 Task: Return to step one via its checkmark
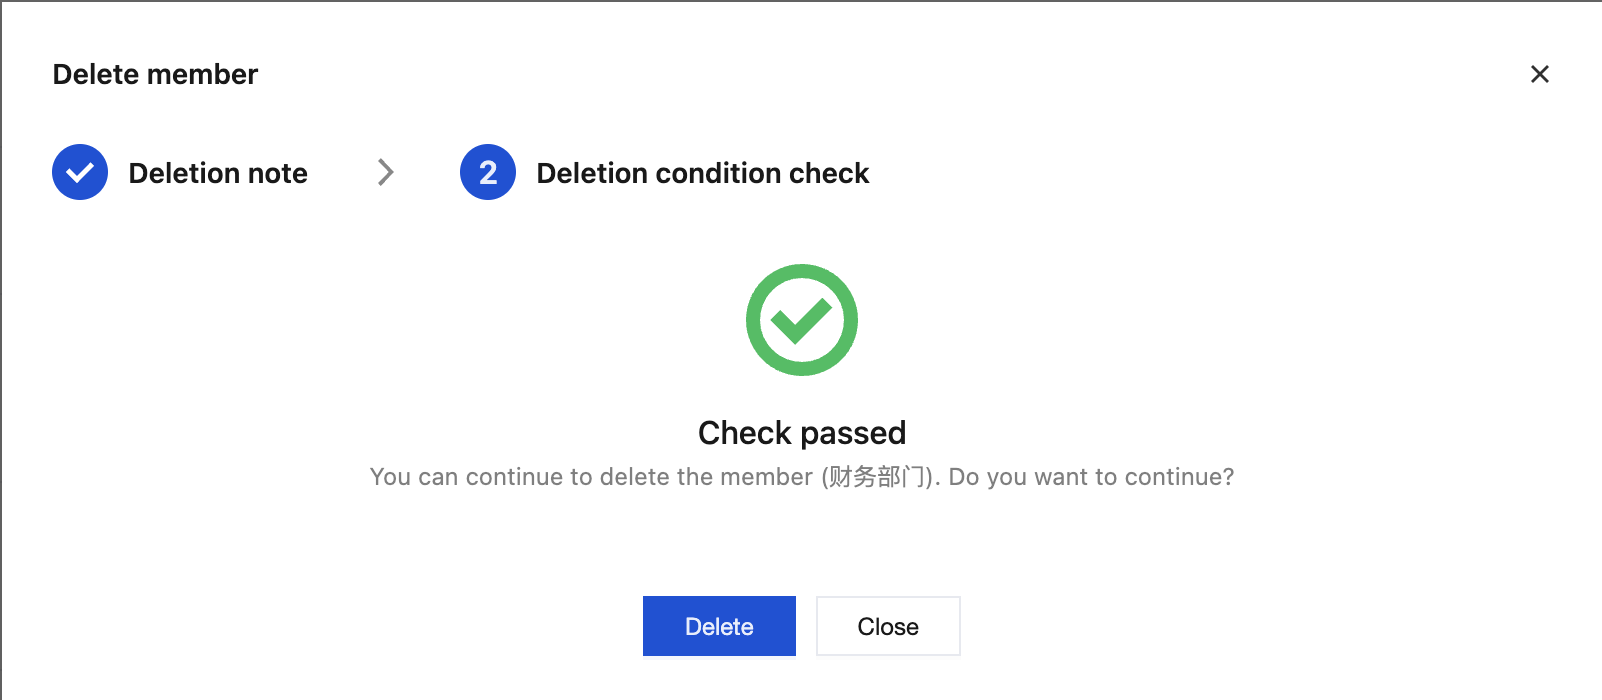click(x=80, y=172)
